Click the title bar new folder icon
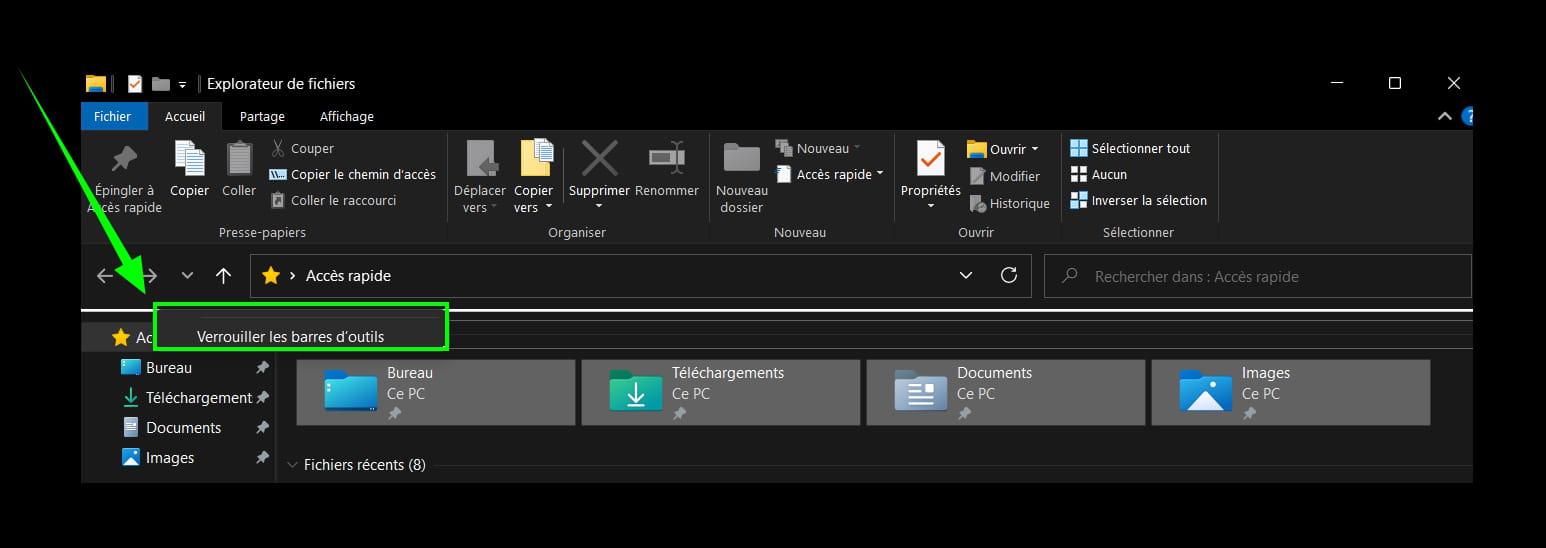Screen dimensions: 1546x548 click(161, 84)
